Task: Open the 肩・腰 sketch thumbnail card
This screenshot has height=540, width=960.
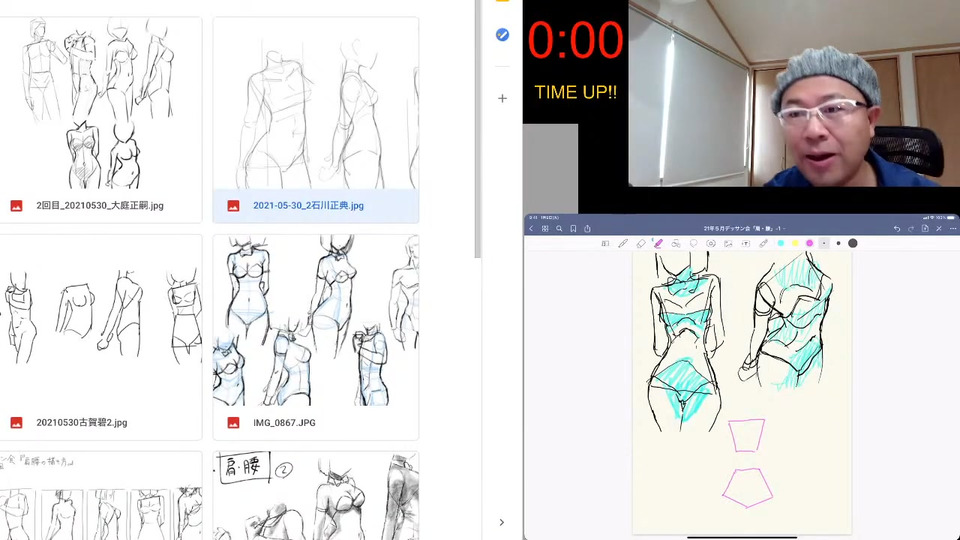Action: point(316,496)
